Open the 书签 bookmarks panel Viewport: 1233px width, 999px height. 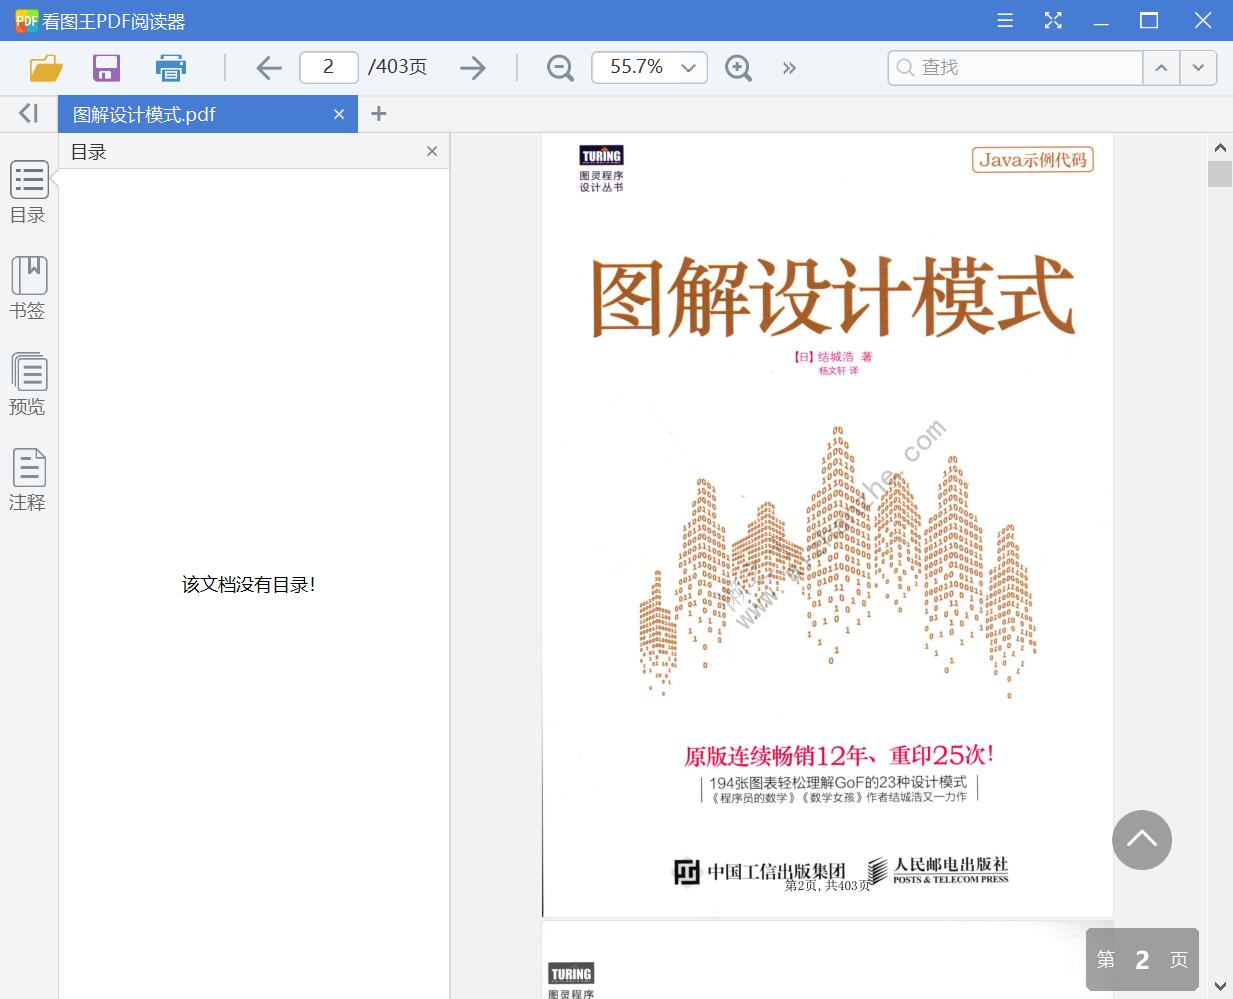[x=28, y=288]
